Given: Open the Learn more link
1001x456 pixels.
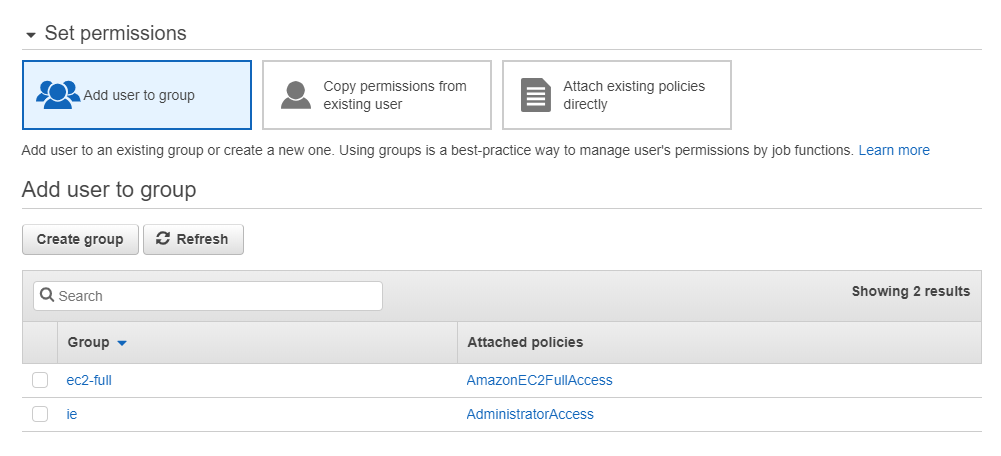Looking at the screenshot, I should pyautogui.click(x=894, y=150).
